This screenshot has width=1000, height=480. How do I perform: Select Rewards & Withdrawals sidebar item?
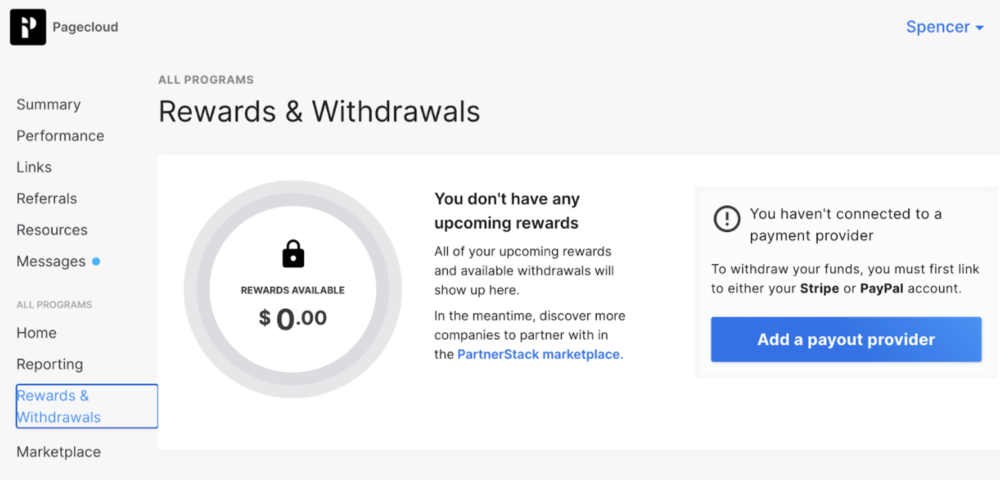(x=87, y=406)
